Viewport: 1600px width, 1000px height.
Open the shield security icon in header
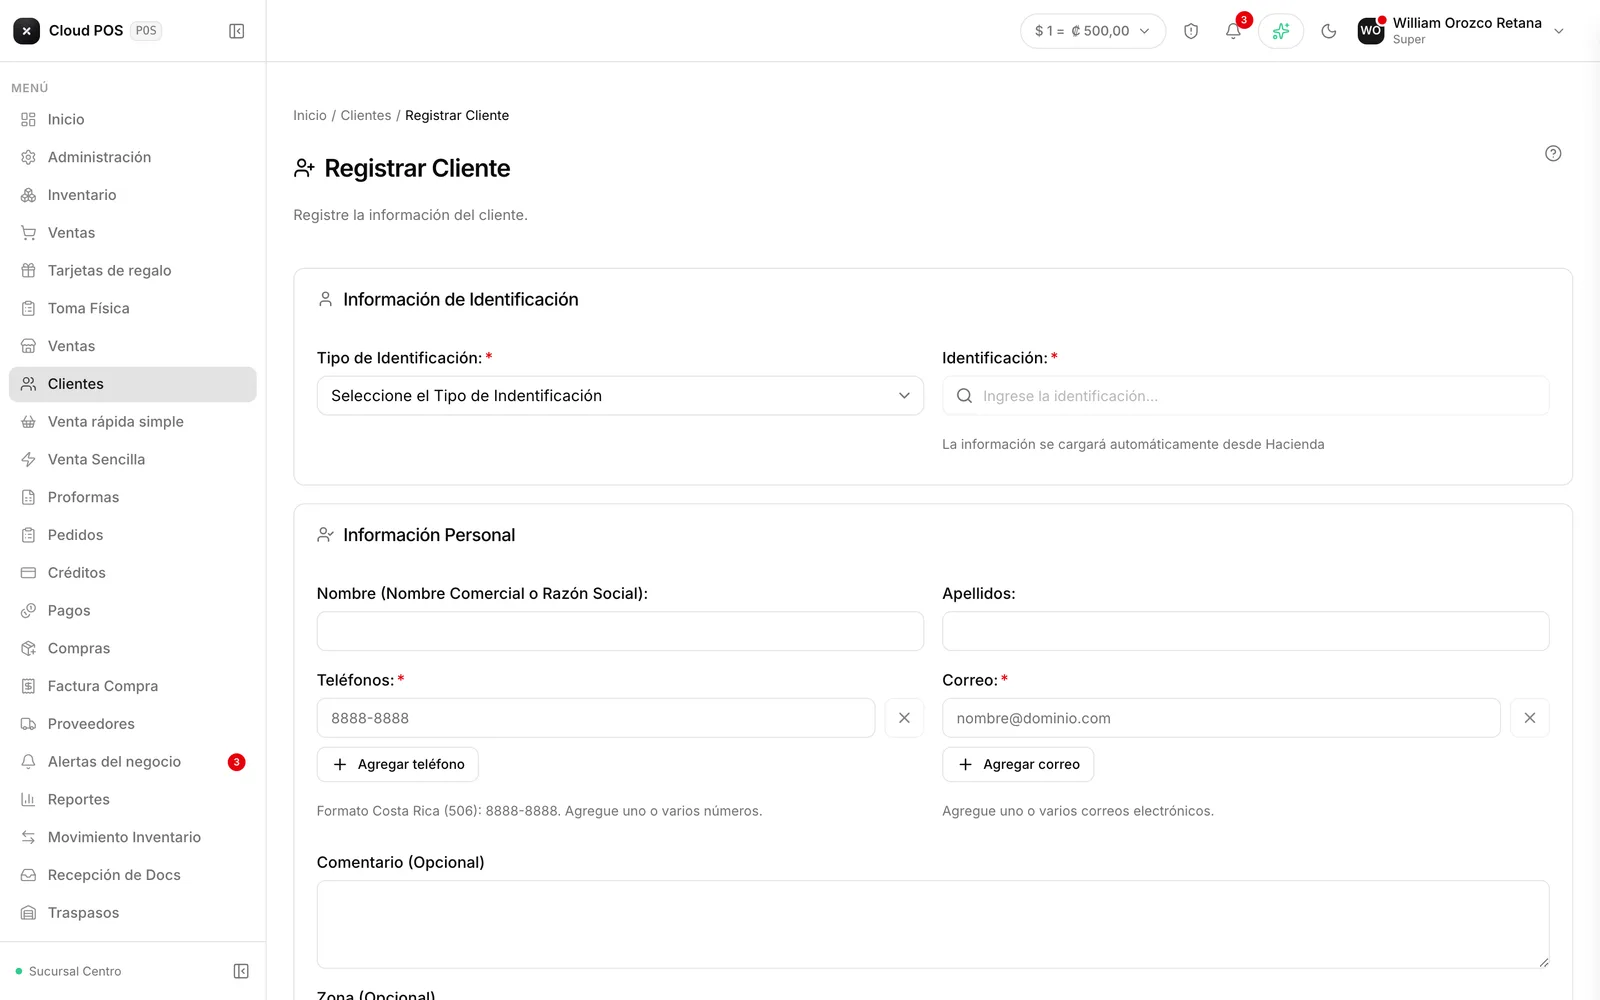coord(1191,31)
